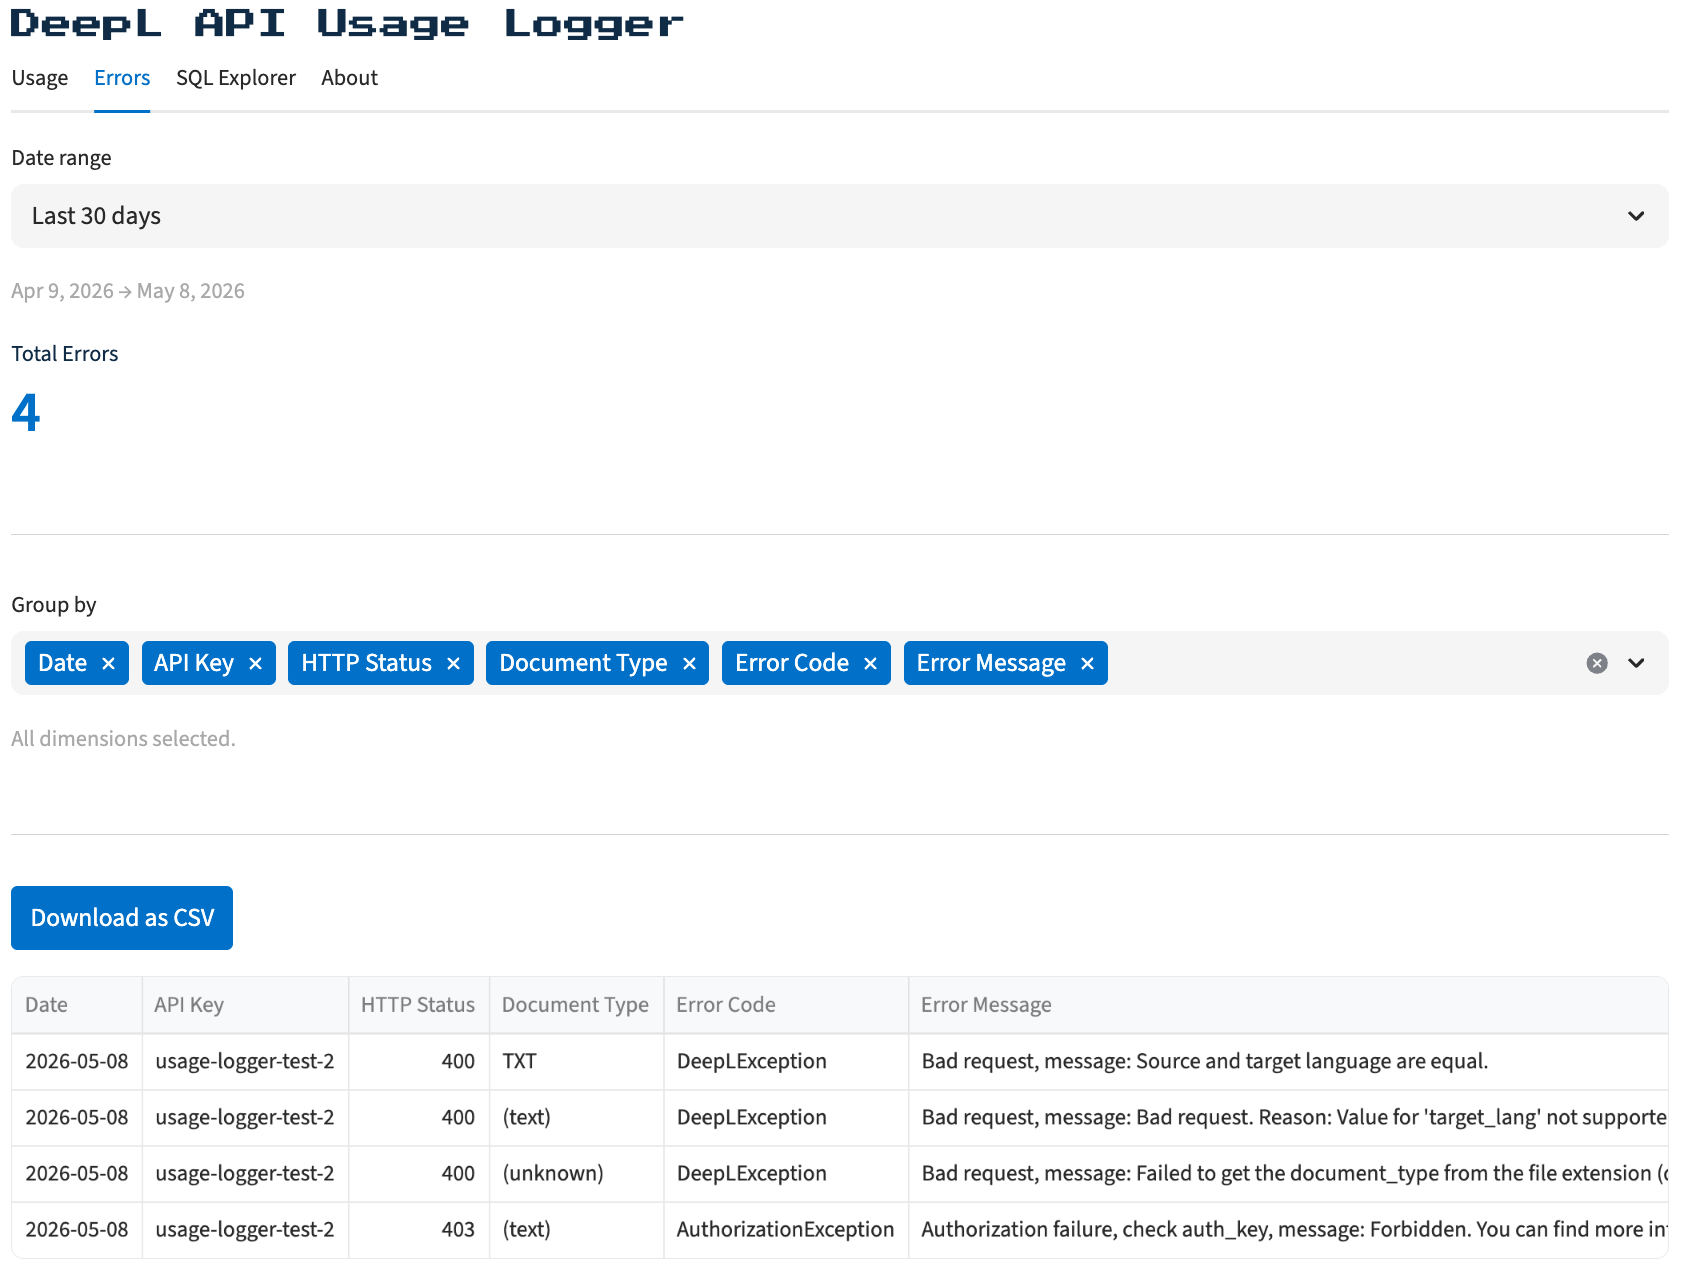Sort by the HTTP Status column header
The width and height of the screenshot is (1686, 1274).
coord(418,1005)
